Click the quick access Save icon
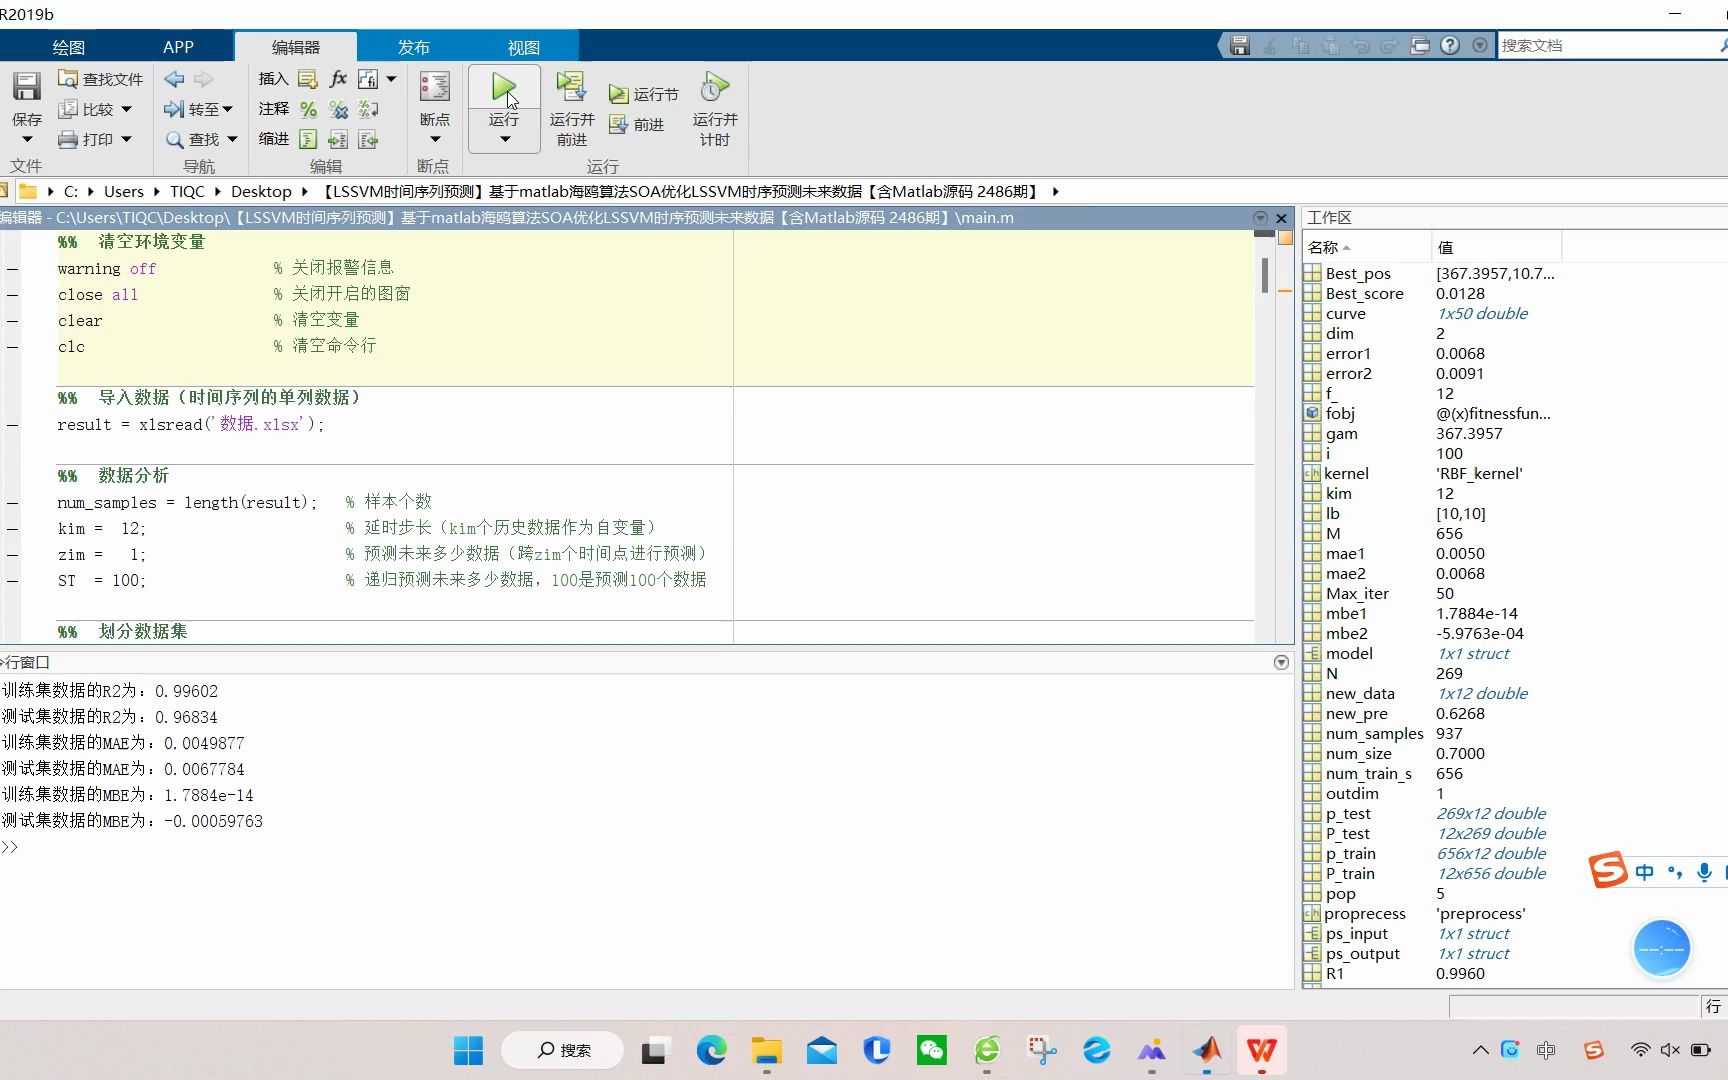 (x=1240, y=45)
